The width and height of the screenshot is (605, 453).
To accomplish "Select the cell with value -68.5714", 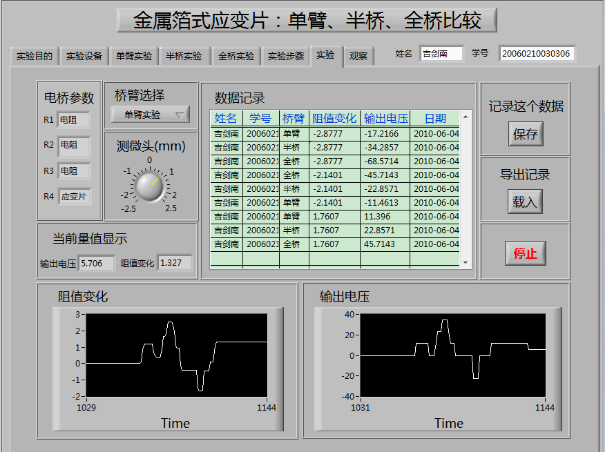I will 385,161.
